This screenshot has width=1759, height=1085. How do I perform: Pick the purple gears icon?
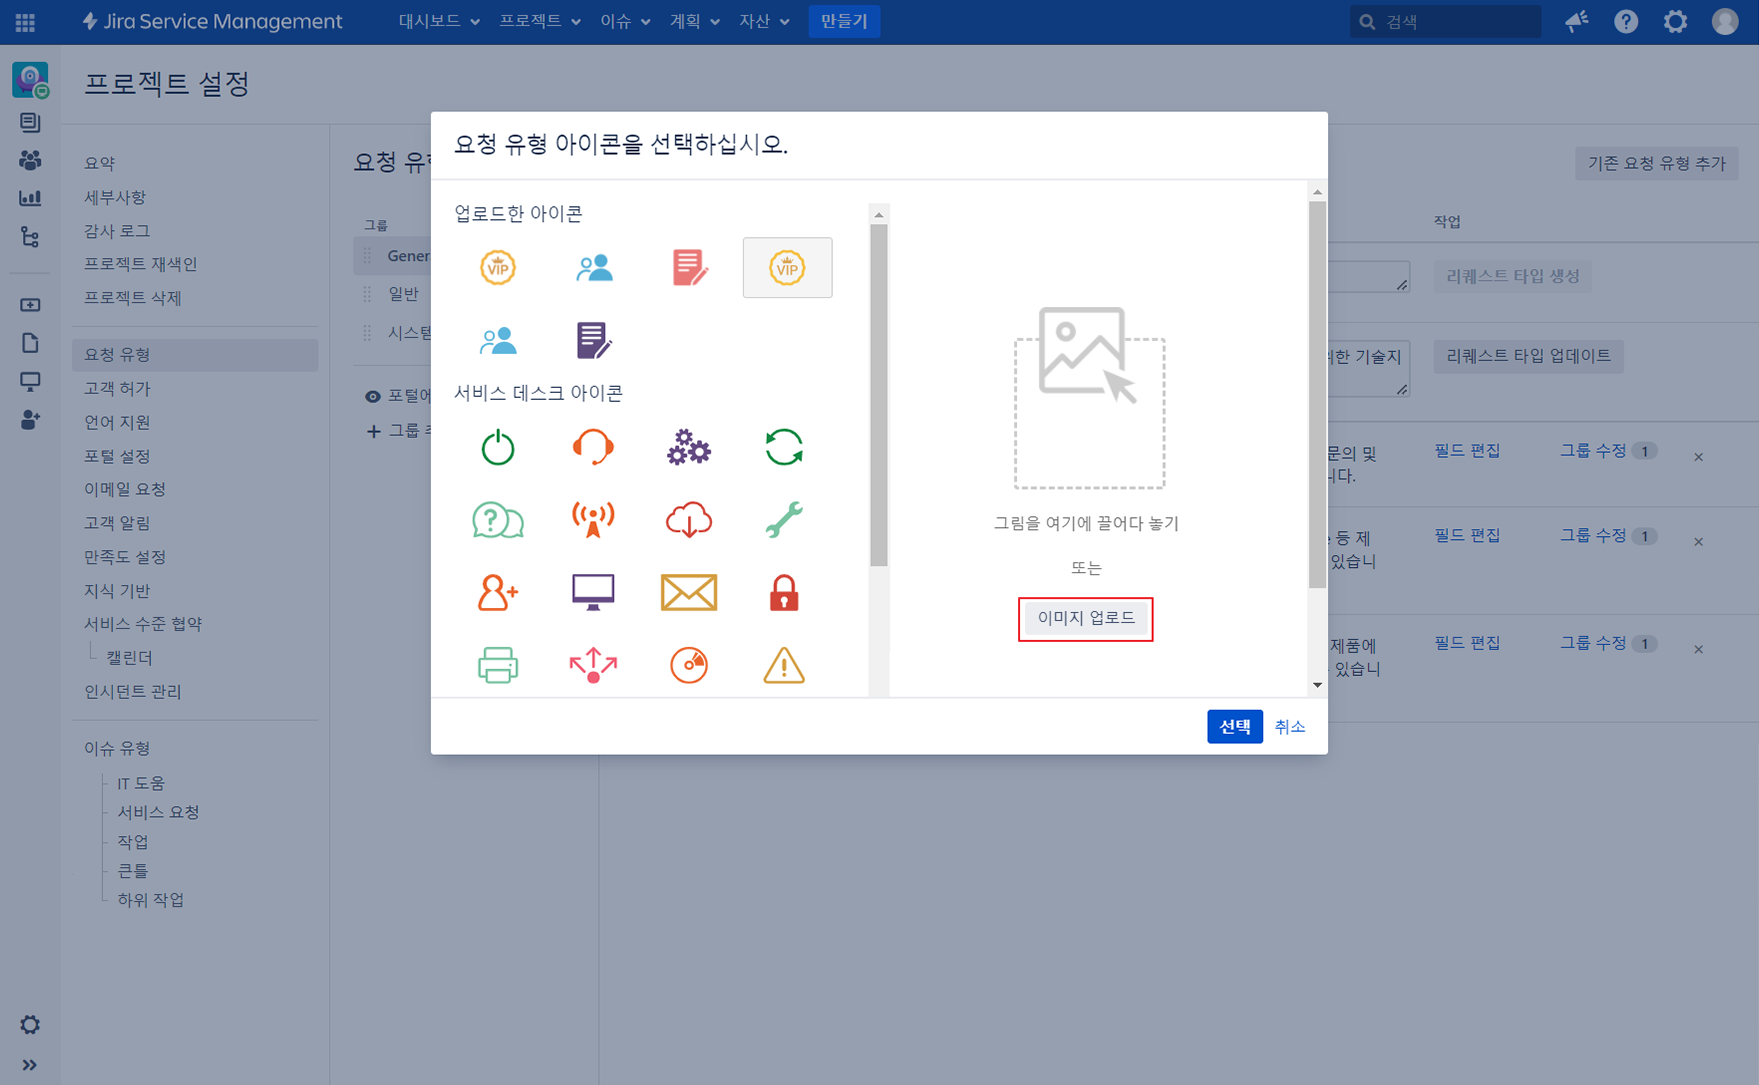[688, 447]
